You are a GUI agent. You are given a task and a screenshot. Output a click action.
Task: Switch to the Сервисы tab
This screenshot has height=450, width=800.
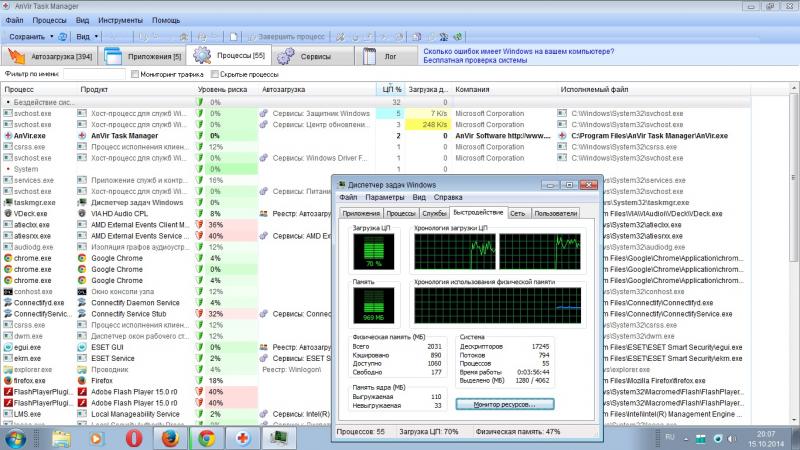click(x=316, y=57)
